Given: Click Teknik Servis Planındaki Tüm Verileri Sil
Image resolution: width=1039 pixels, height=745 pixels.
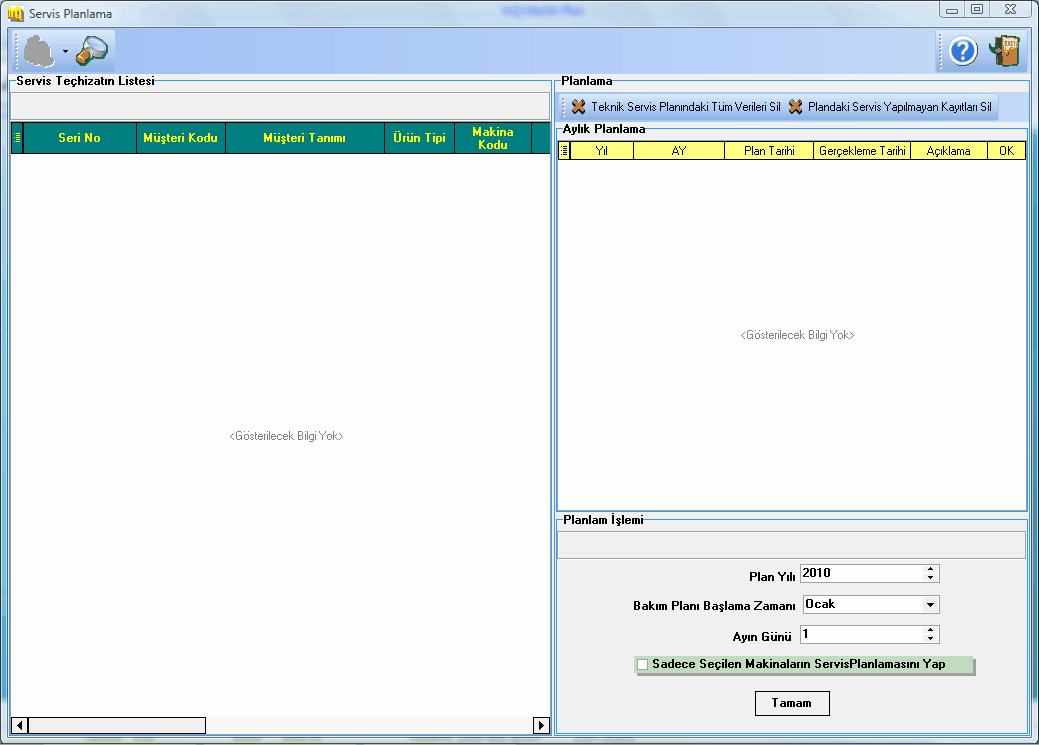Looking at the screenshot, I should pos(676,107).
